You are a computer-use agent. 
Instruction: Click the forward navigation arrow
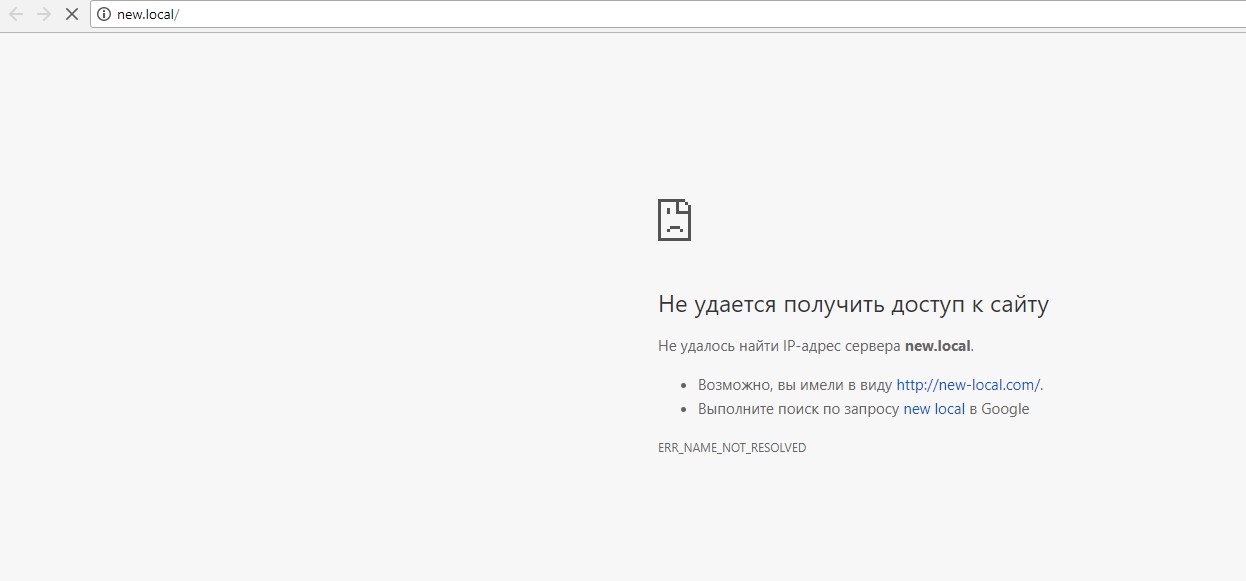[44, 14]
